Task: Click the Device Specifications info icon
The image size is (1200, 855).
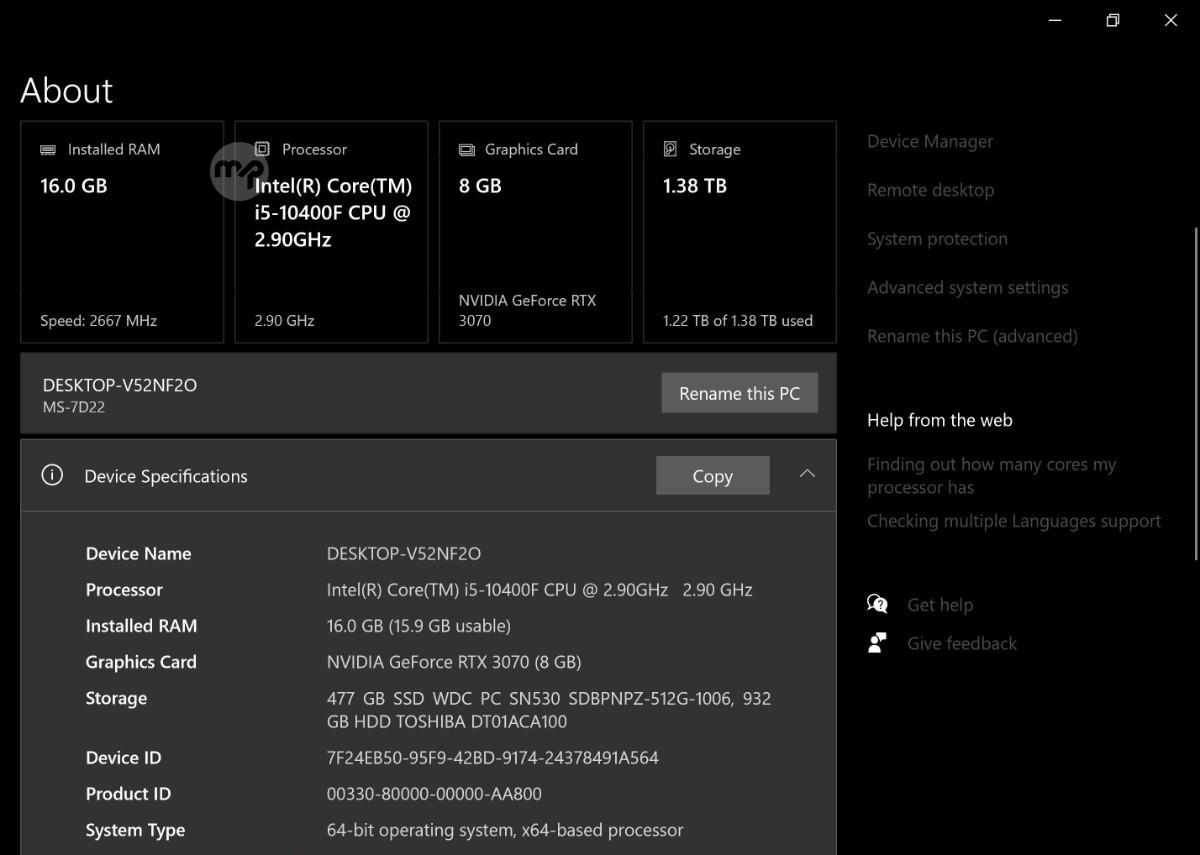Action: click(x=52, y=475)
